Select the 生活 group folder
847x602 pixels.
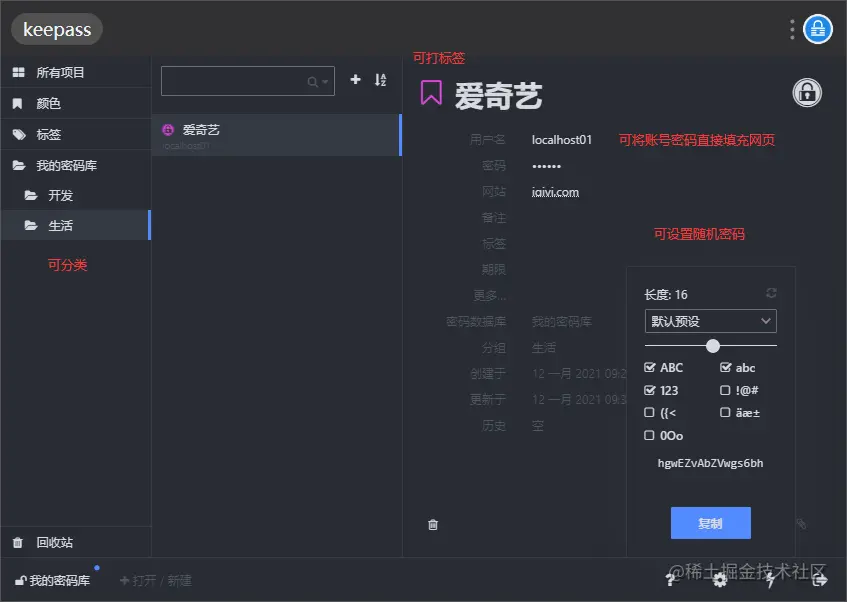(76, 225)
